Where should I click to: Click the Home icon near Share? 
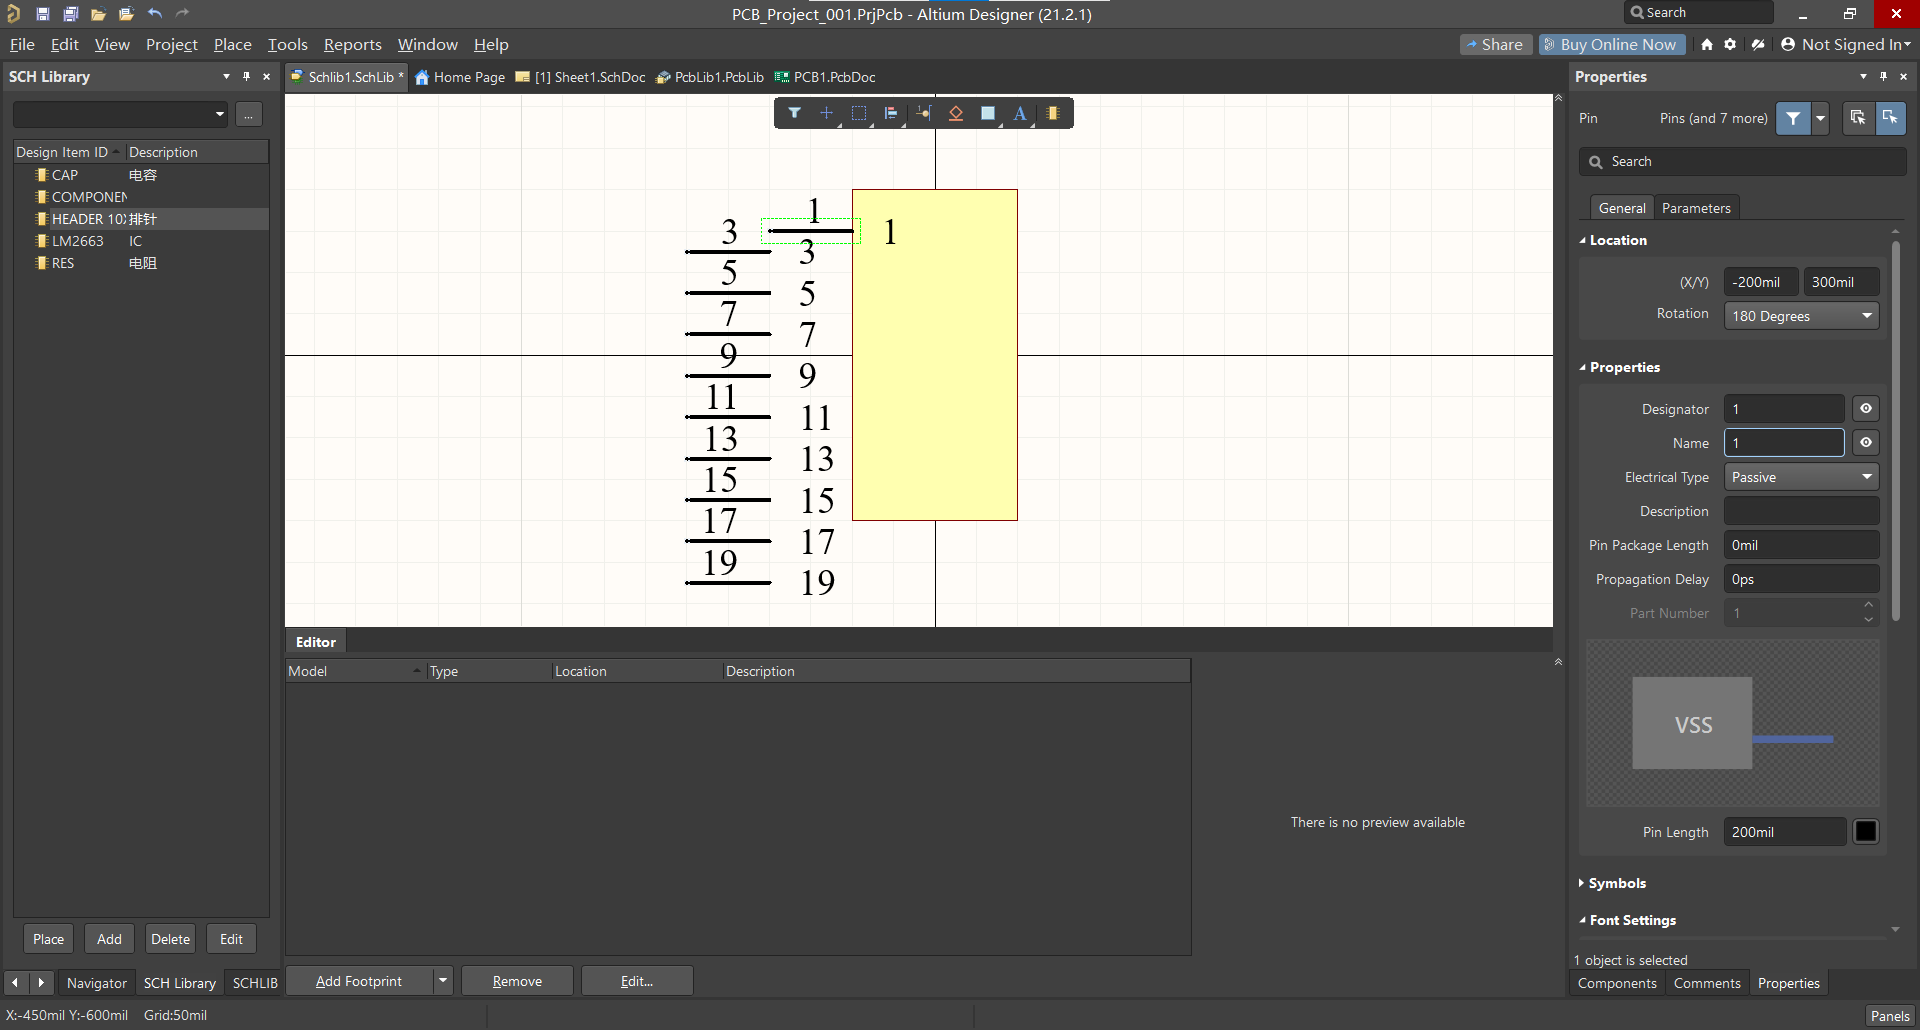click(x=1707, y=44)
